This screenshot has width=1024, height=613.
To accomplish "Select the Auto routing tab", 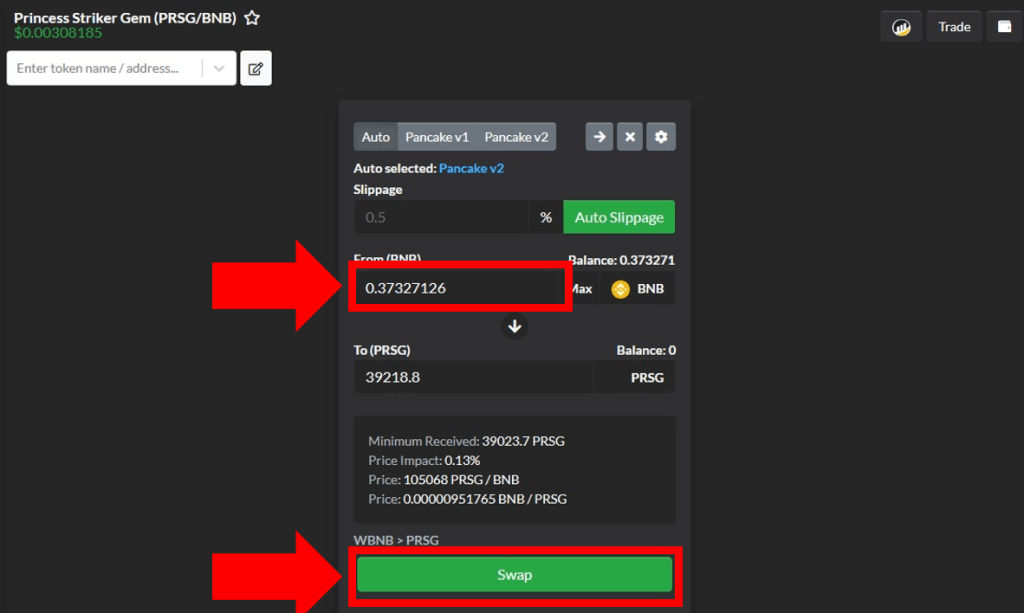I will pyautogui.click(x=376, y=137).
